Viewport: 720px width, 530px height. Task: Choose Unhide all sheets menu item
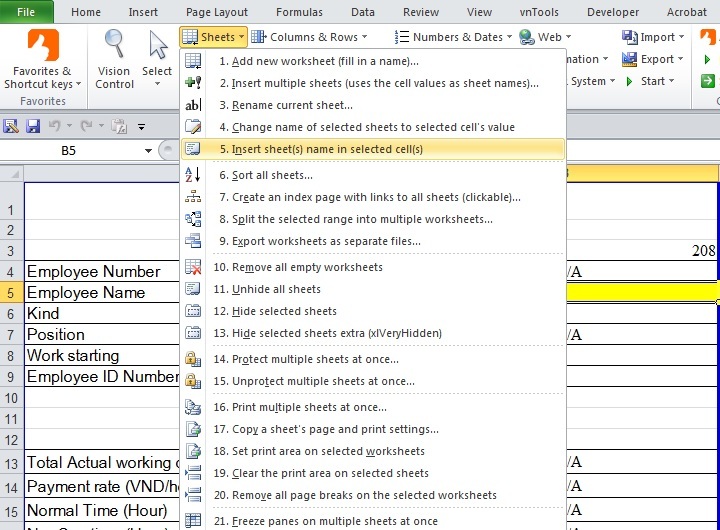(x=373, y=289)
